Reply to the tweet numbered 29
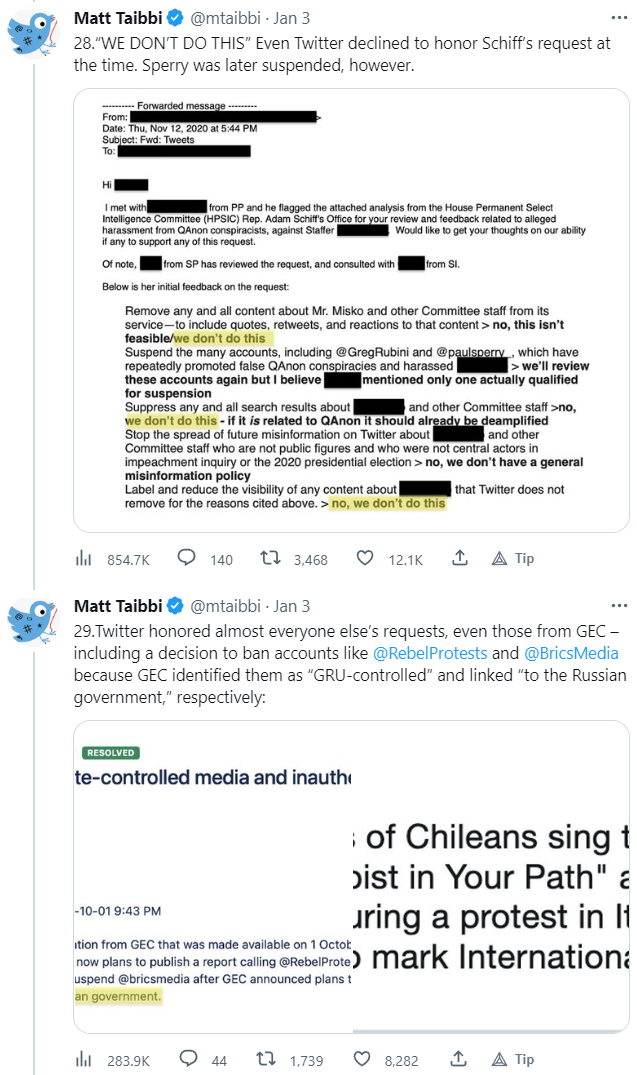The image size is (637, 1075). coord(187,1059)
